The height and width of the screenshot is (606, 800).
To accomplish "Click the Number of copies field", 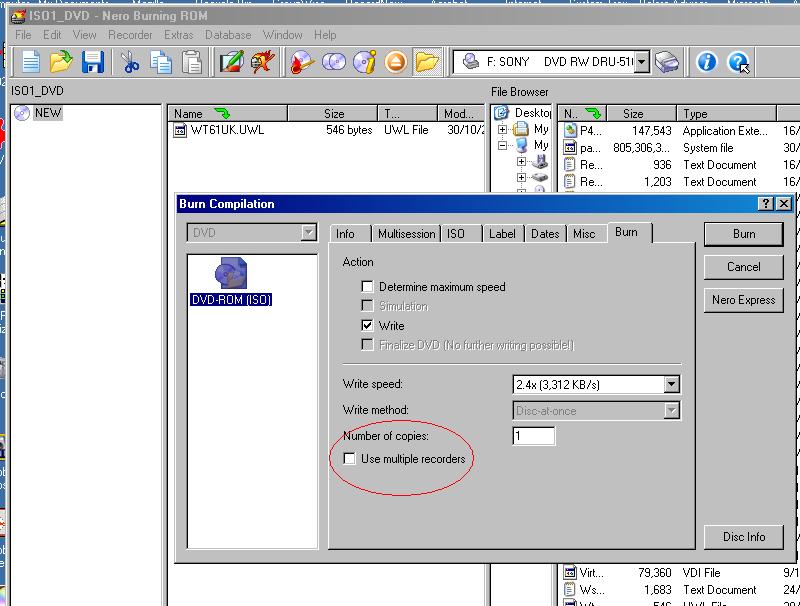I will pos(534,436).
